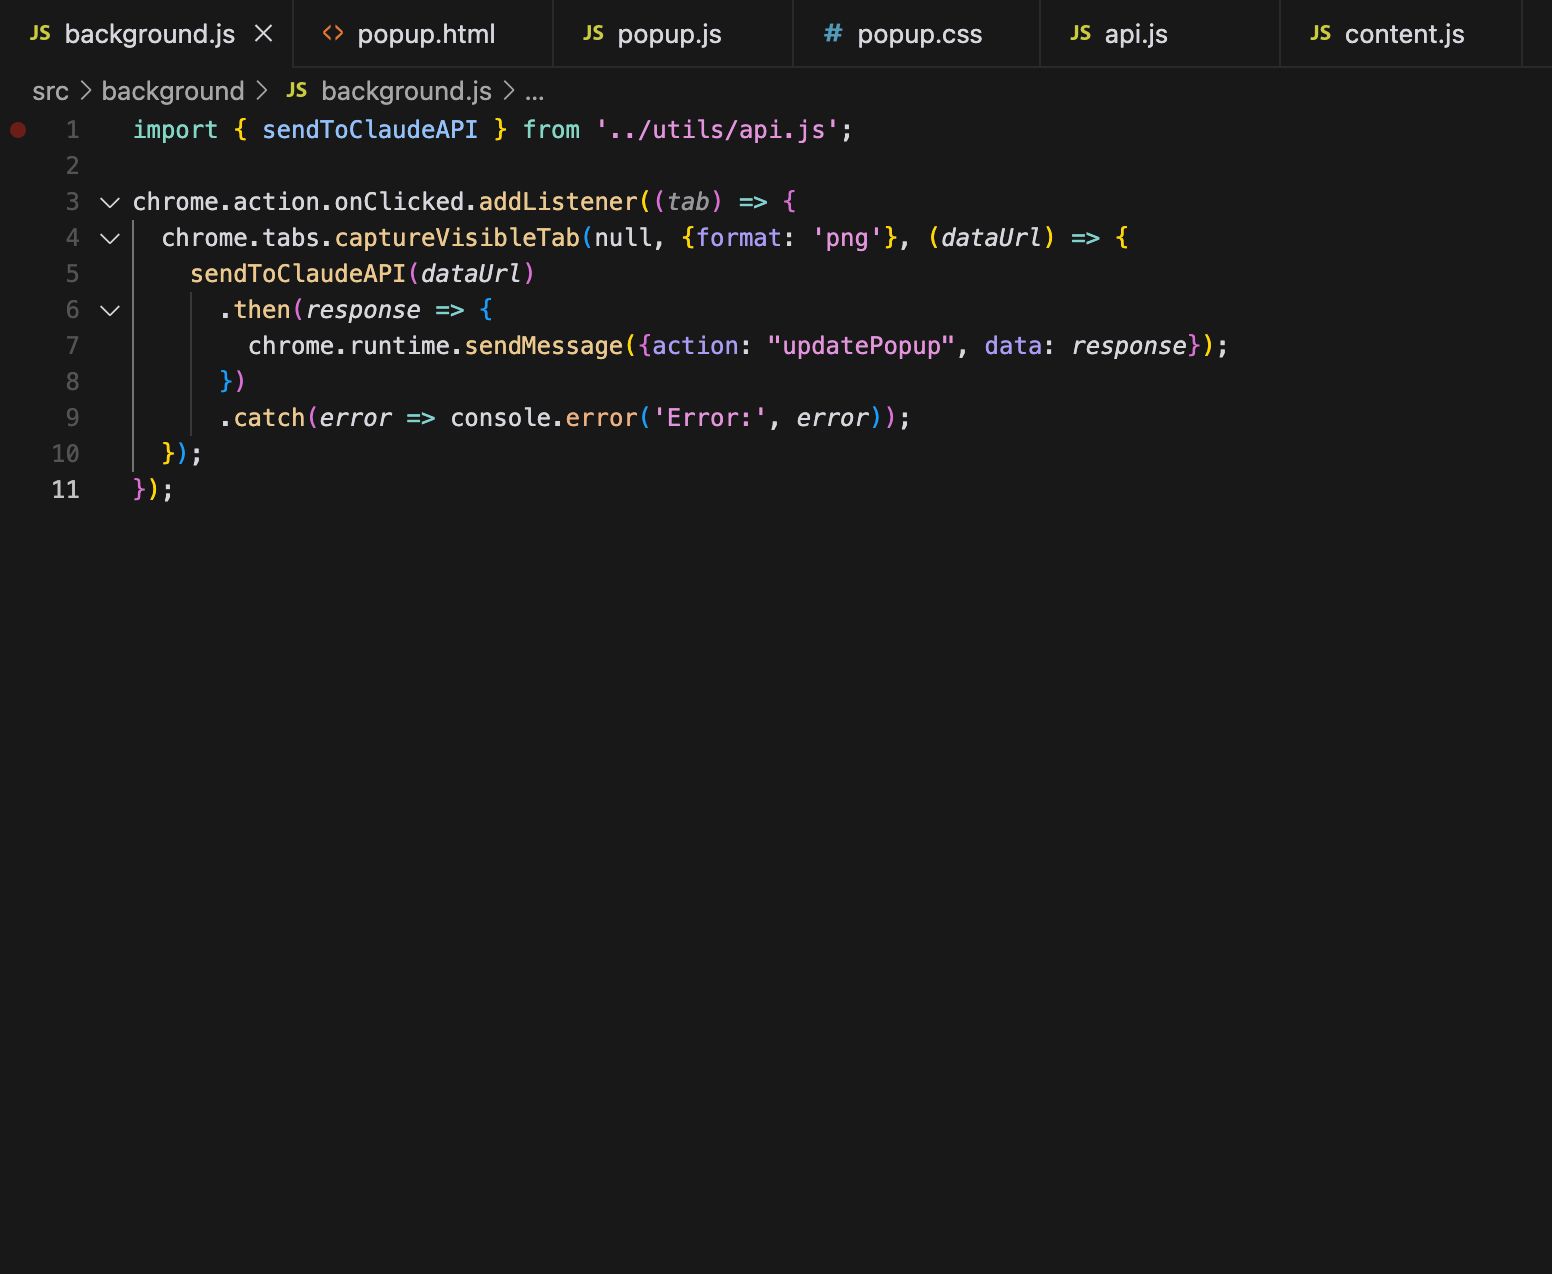Viewport: 1552px width, 1274px height.
Task: Click the CSS hash icon on popup.css tab
Action: (832, 34)
